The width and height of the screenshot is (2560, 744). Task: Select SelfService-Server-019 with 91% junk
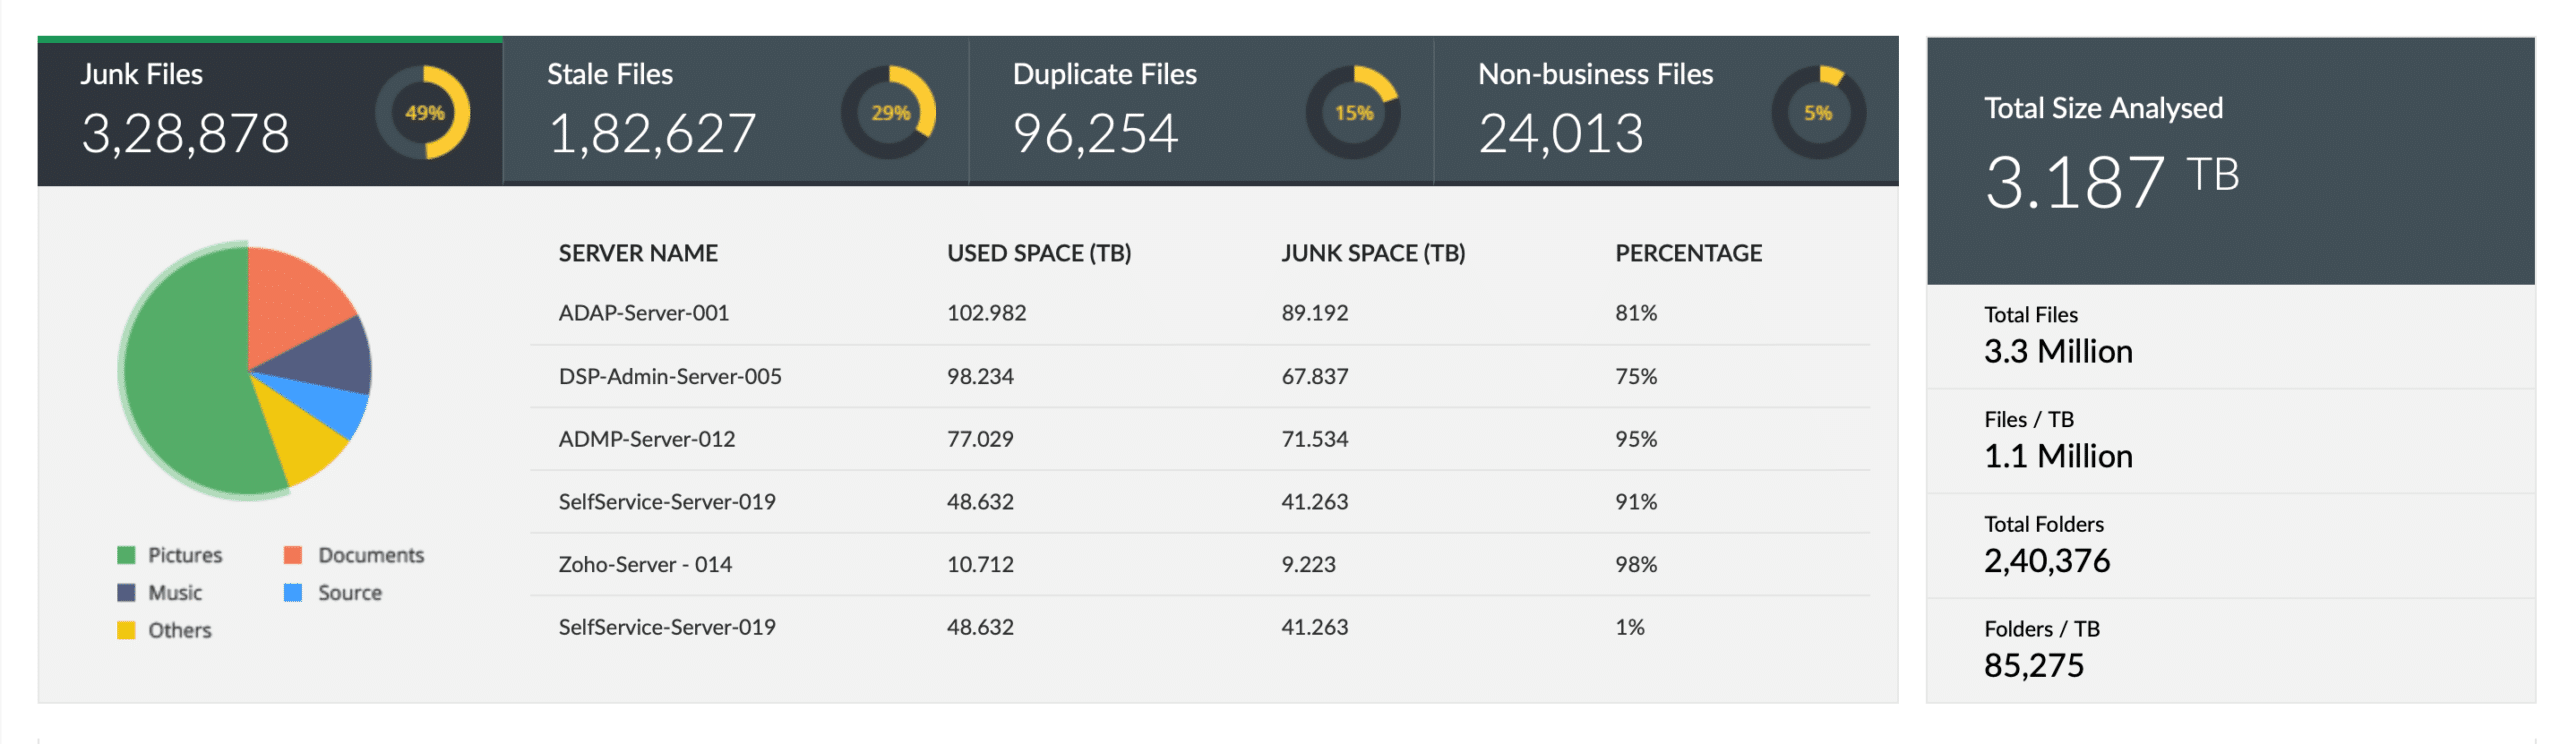[x=667, y=502]
